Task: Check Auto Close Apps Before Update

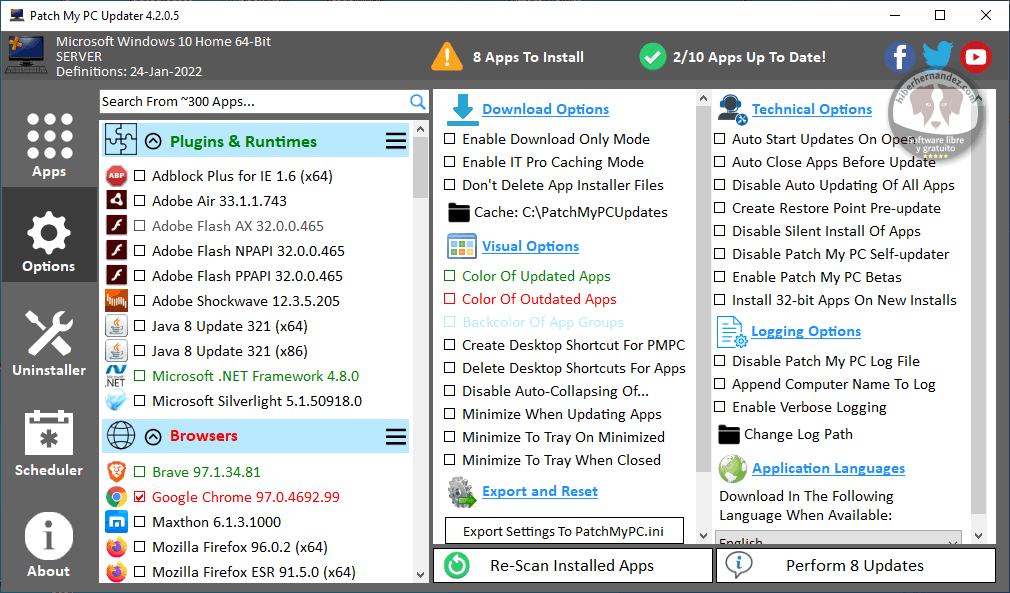Action: 719,162
